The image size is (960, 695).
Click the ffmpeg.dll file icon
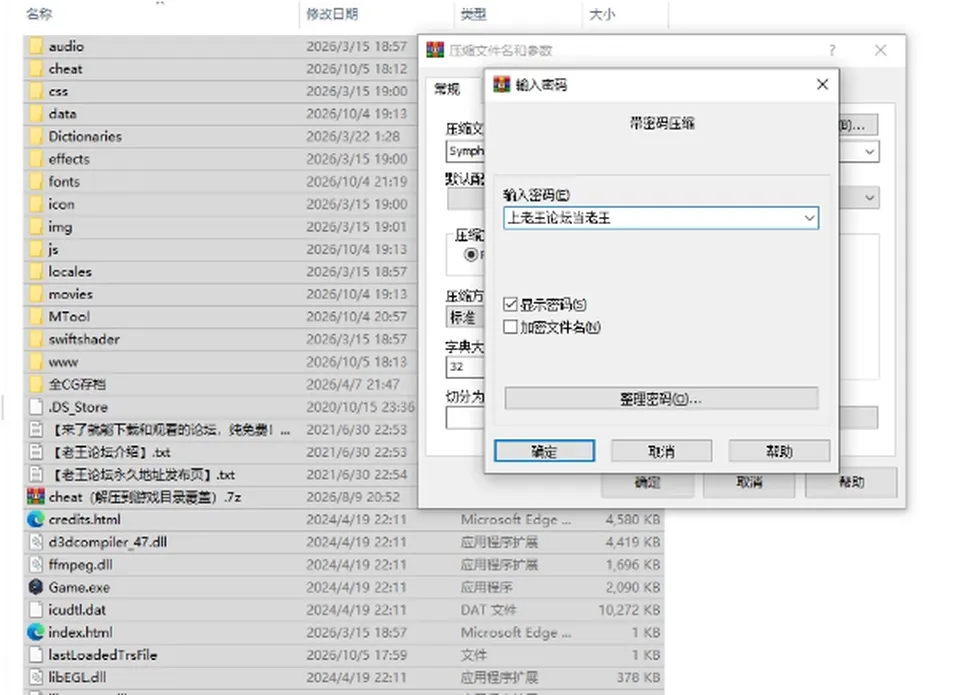pos(36,565)
